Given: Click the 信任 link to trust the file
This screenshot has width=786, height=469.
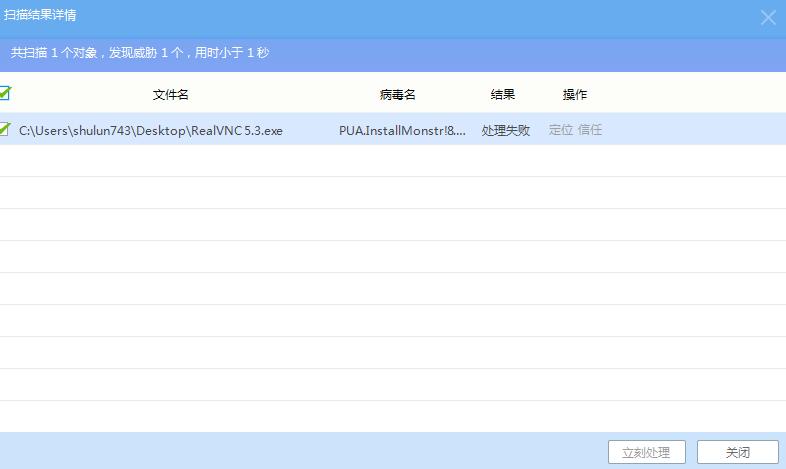Looking at the screenshot, I should click(590, 130).
